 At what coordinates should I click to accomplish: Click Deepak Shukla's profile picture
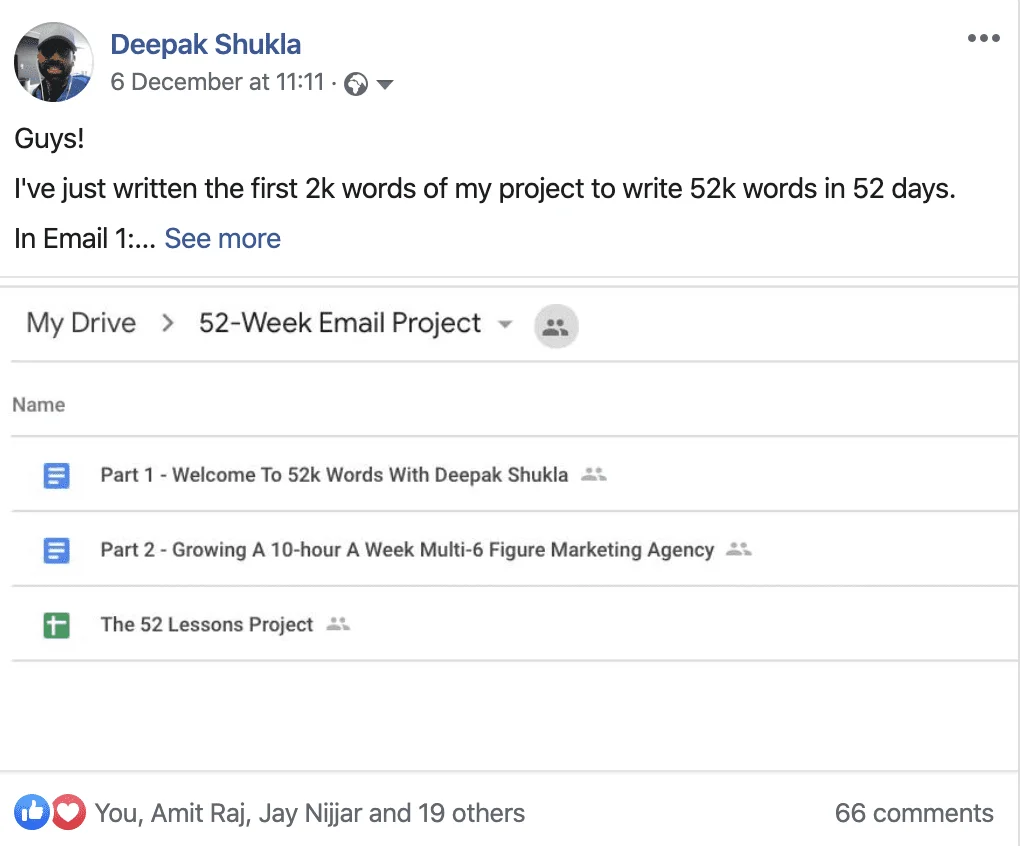(54, 62)
